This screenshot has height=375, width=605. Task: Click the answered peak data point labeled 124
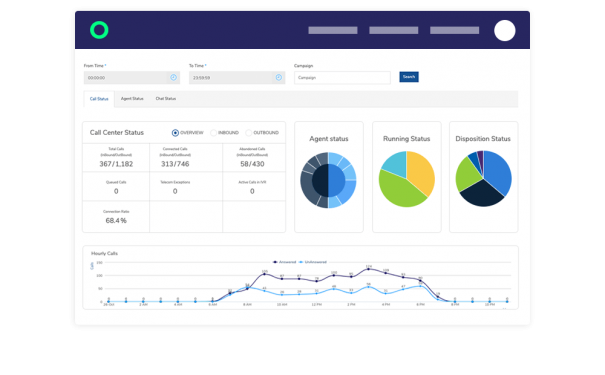368,269
